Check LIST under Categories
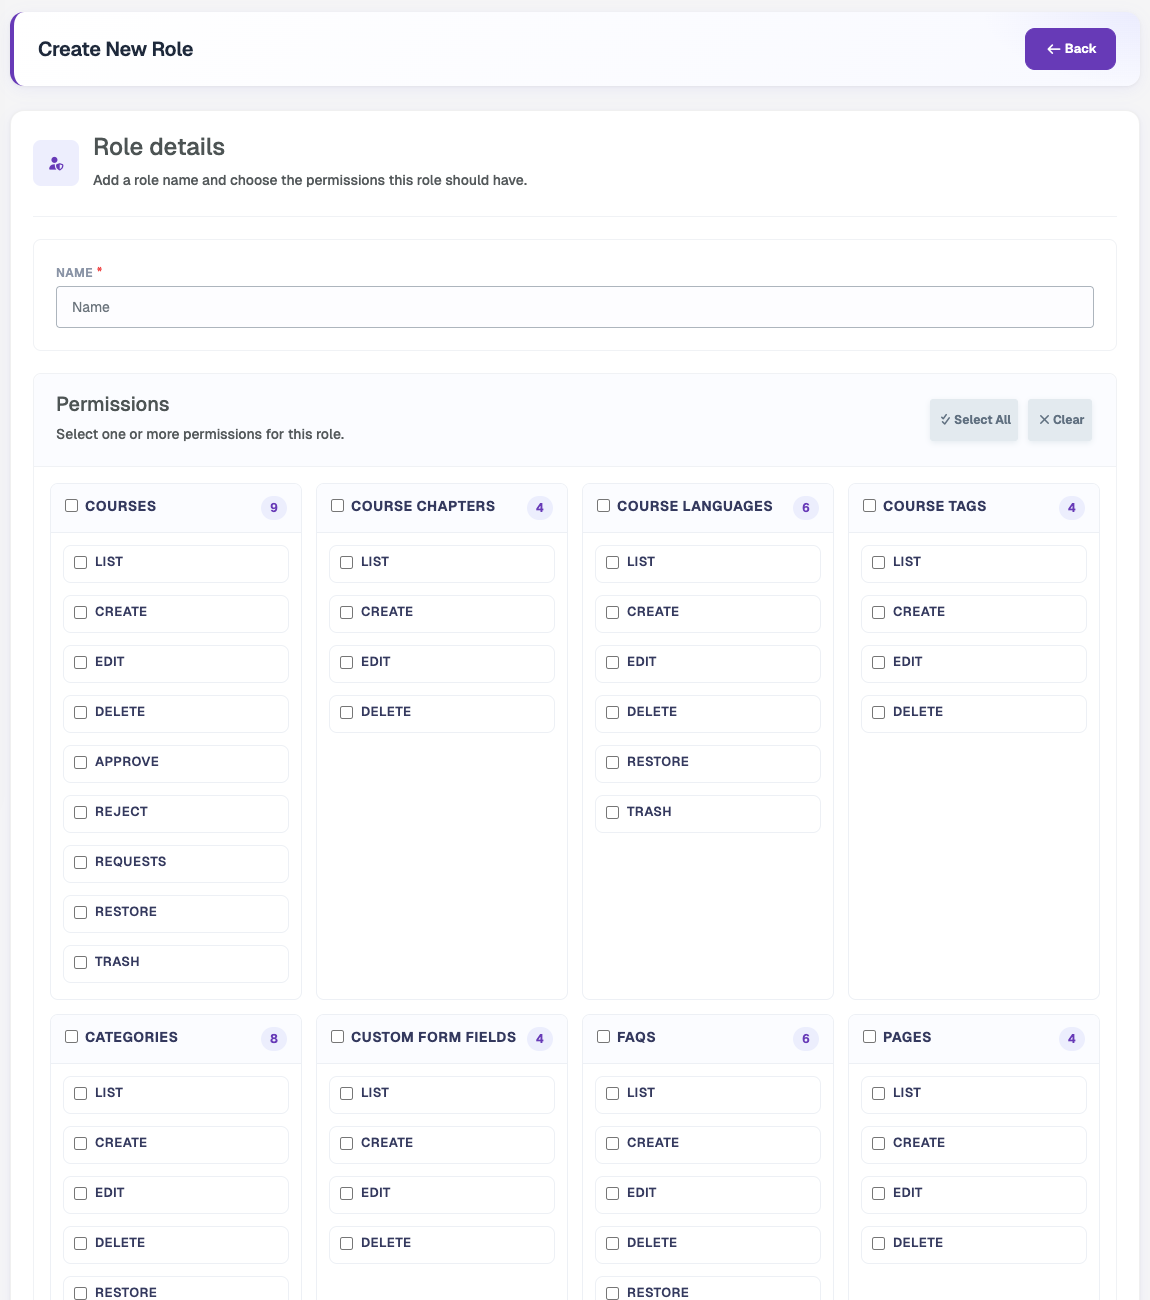This screenshot has width=1150, height=1300. [81, 1094]
